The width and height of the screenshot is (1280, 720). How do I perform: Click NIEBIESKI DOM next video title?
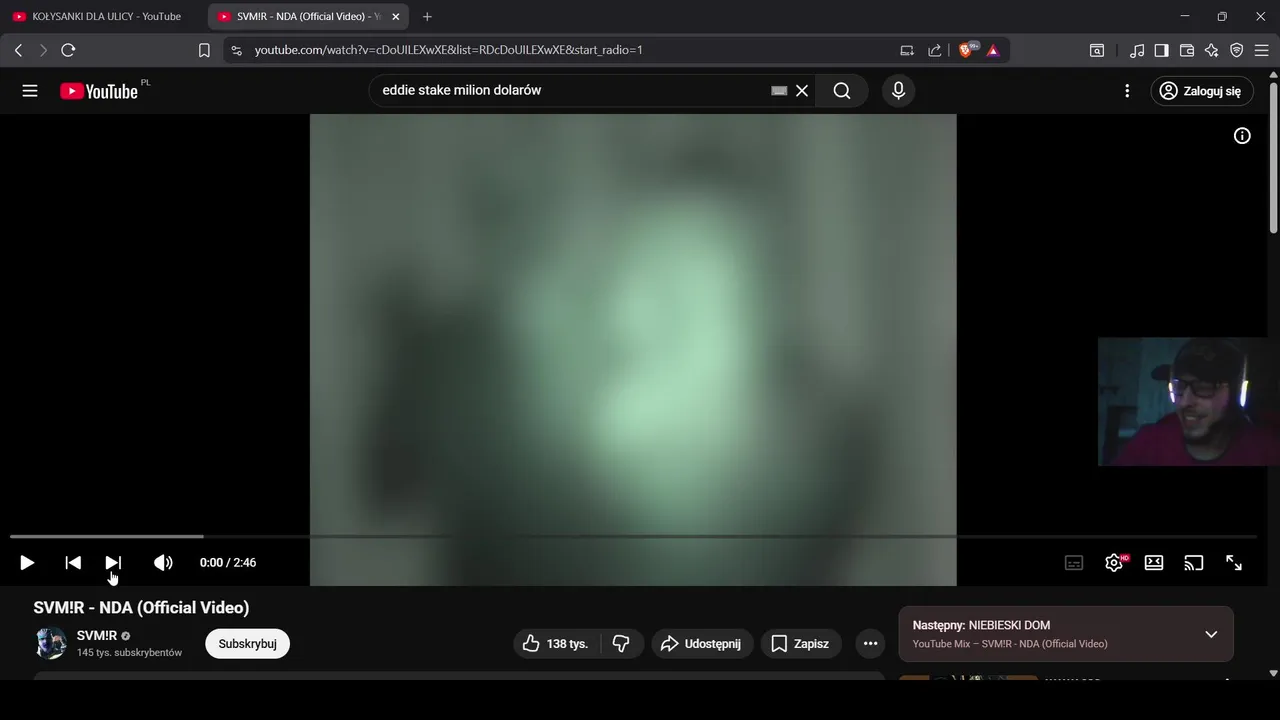(1009, 625)
